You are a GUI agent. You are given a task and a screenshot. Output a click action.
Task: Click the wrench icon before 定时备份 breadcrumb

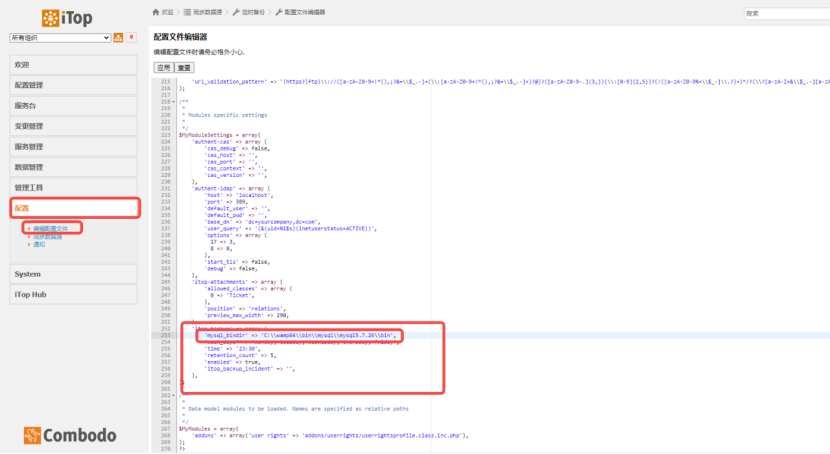[x=236, y=12]
